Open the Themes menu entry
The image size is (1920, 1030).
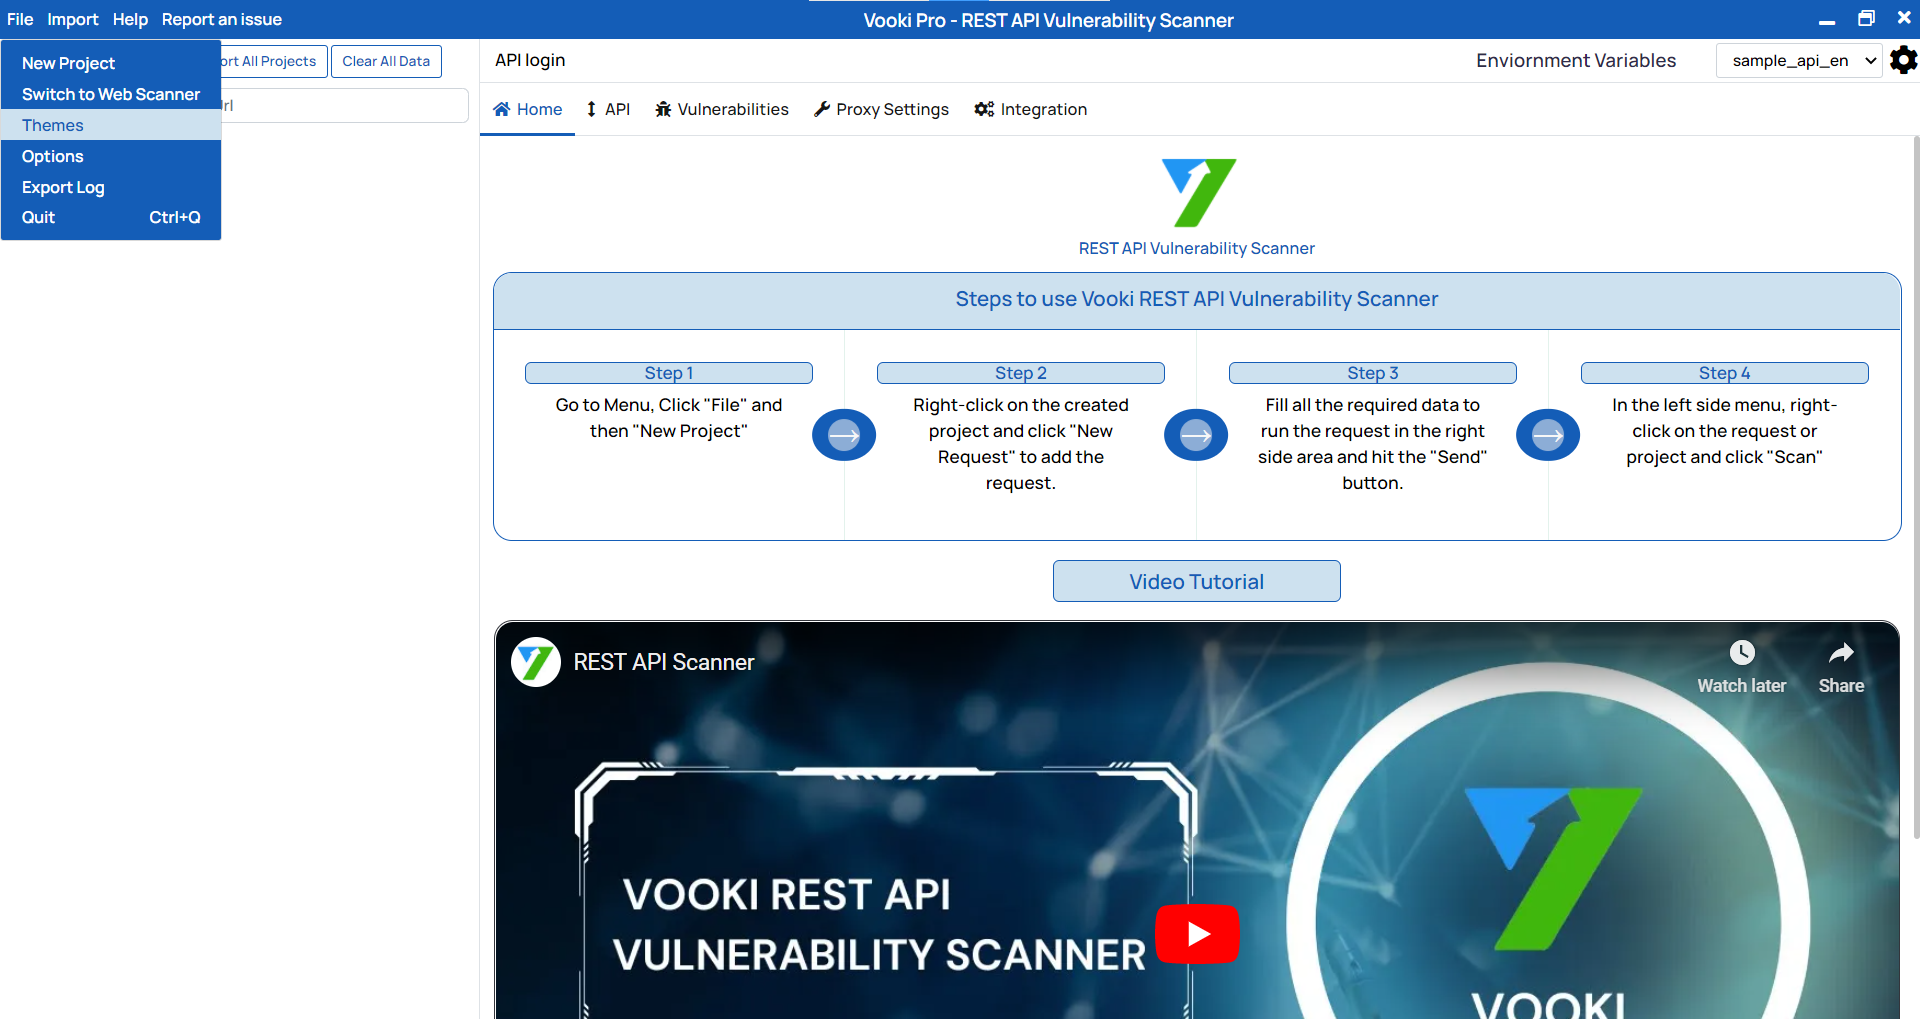(x=111, y=125)
